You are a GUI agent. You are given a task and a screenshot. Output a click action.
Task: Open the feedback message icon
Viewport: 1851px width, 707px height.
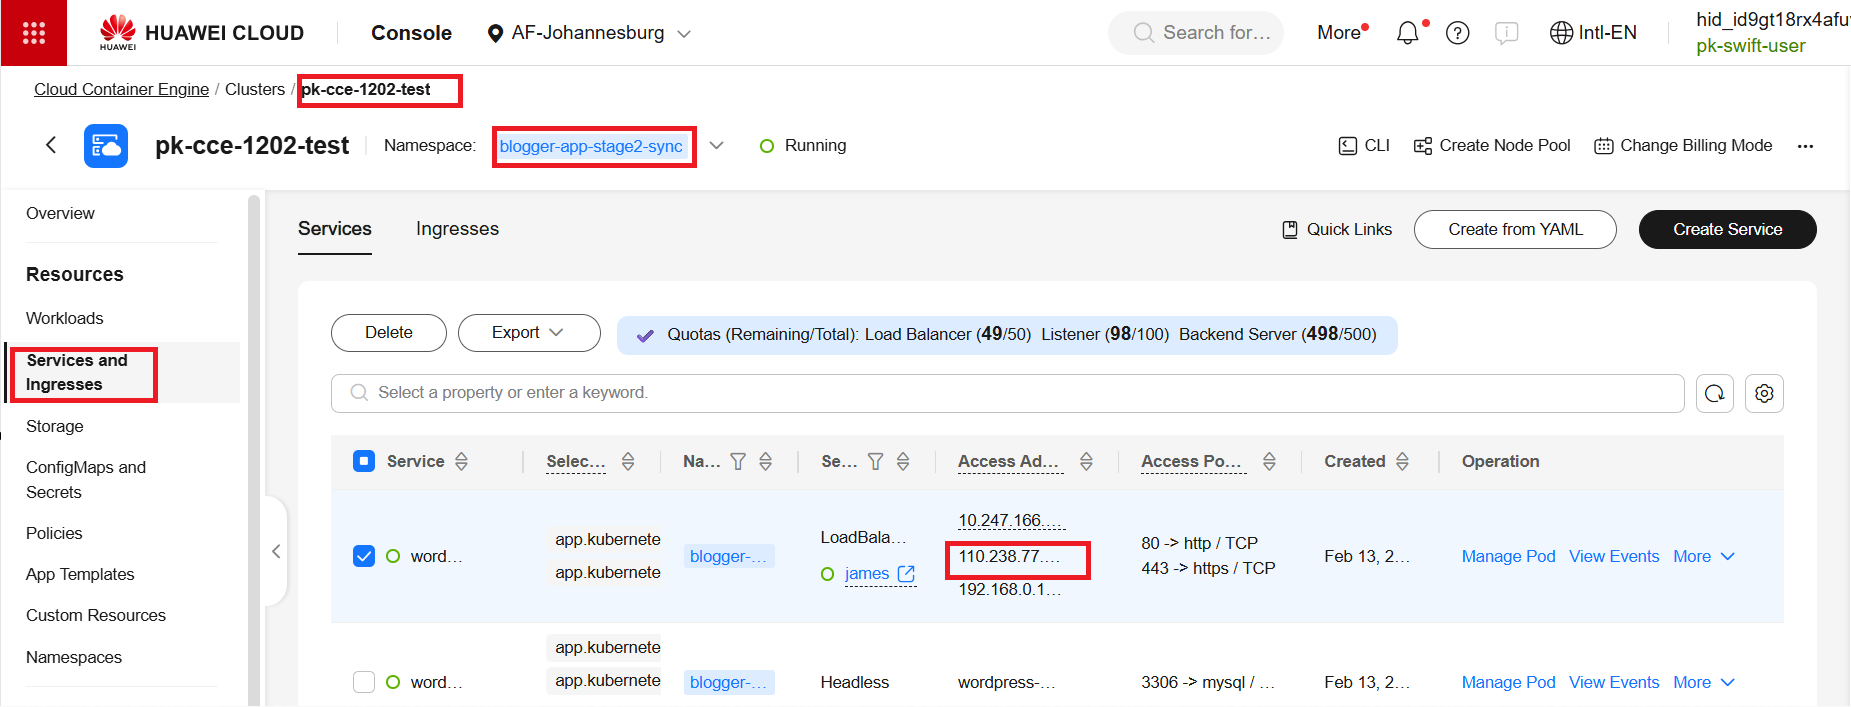[1507, 33]
